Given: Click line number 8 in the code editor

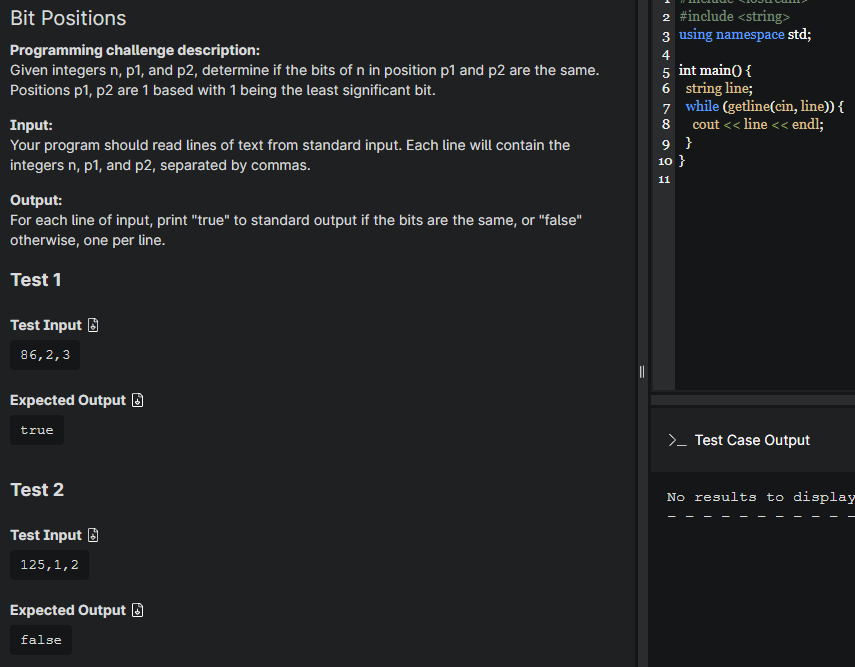Looking at the screenshot, I should [664, 124].
